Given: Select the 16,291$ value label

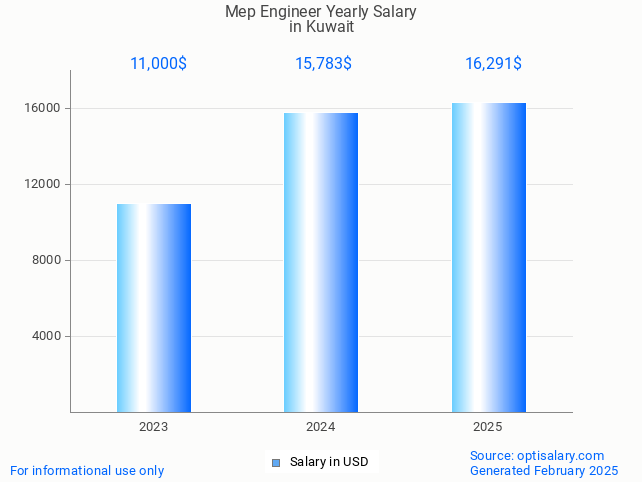Looking at the screenshot, I should pos(493,63).
